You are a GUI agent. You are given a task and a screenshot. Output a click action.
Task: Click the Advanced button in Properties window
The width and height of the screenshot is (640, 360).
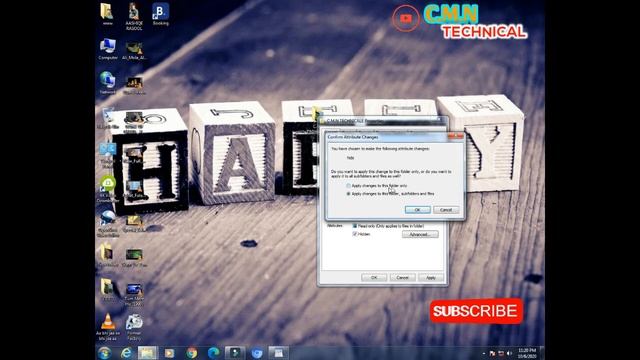(x=420, y=234)
